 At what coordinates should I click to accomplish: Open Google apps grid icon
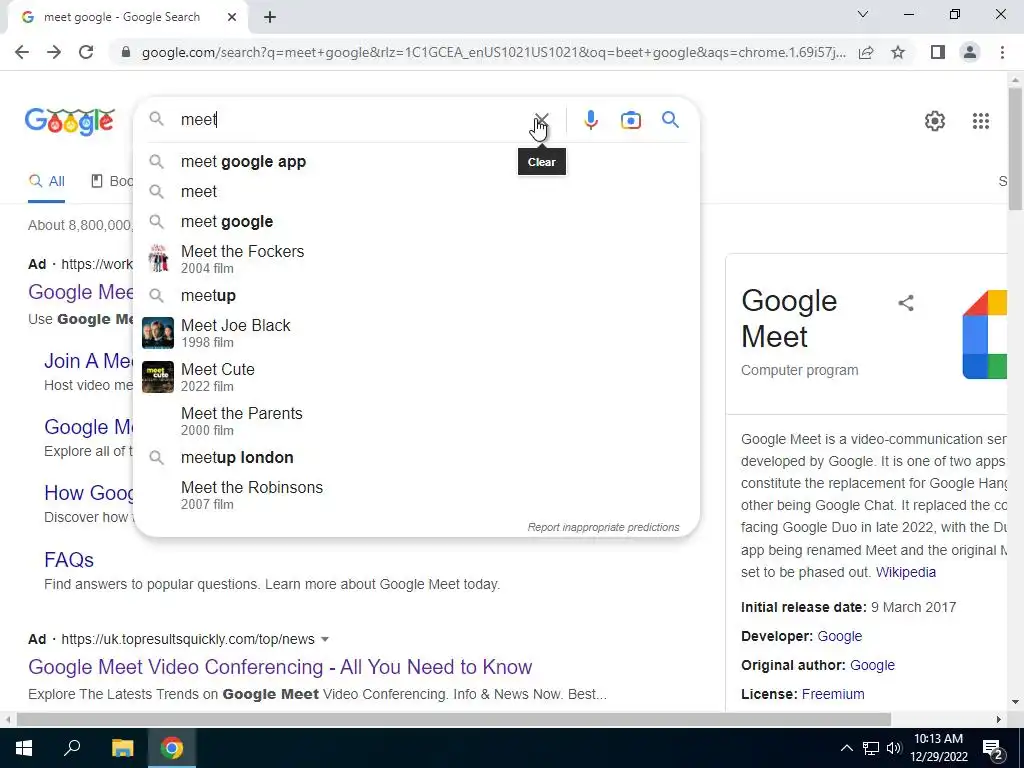coord(980,121)
